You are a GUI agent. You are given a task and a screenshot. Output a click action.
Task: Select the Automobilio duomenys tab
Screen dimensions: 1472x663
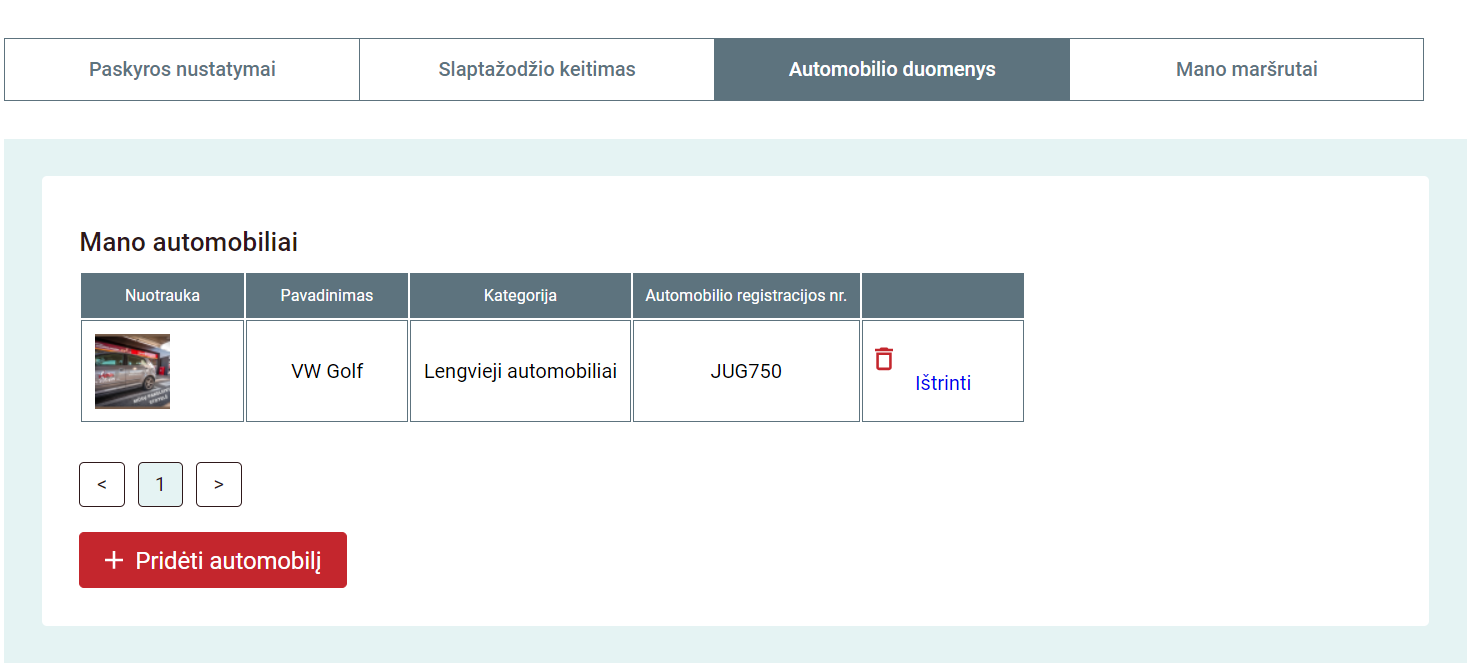click(892, 70)
